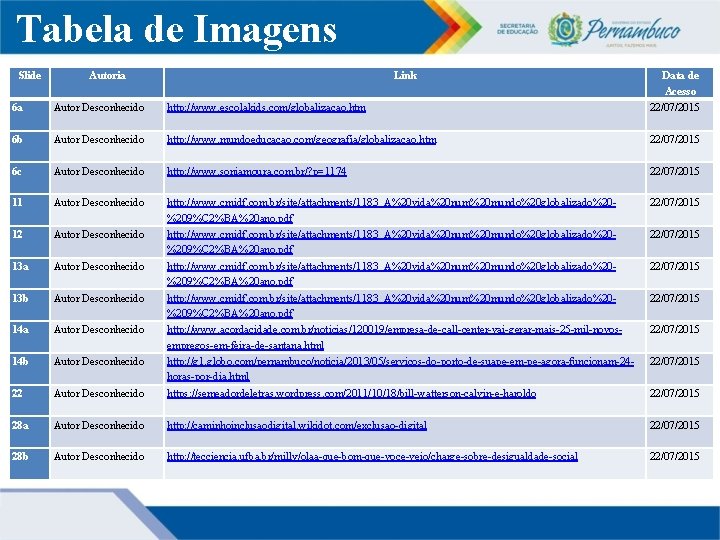Open the acordacidade.com.br call-center news link
This screenshot has height=540, width=720.
click(x=394, y=337)
